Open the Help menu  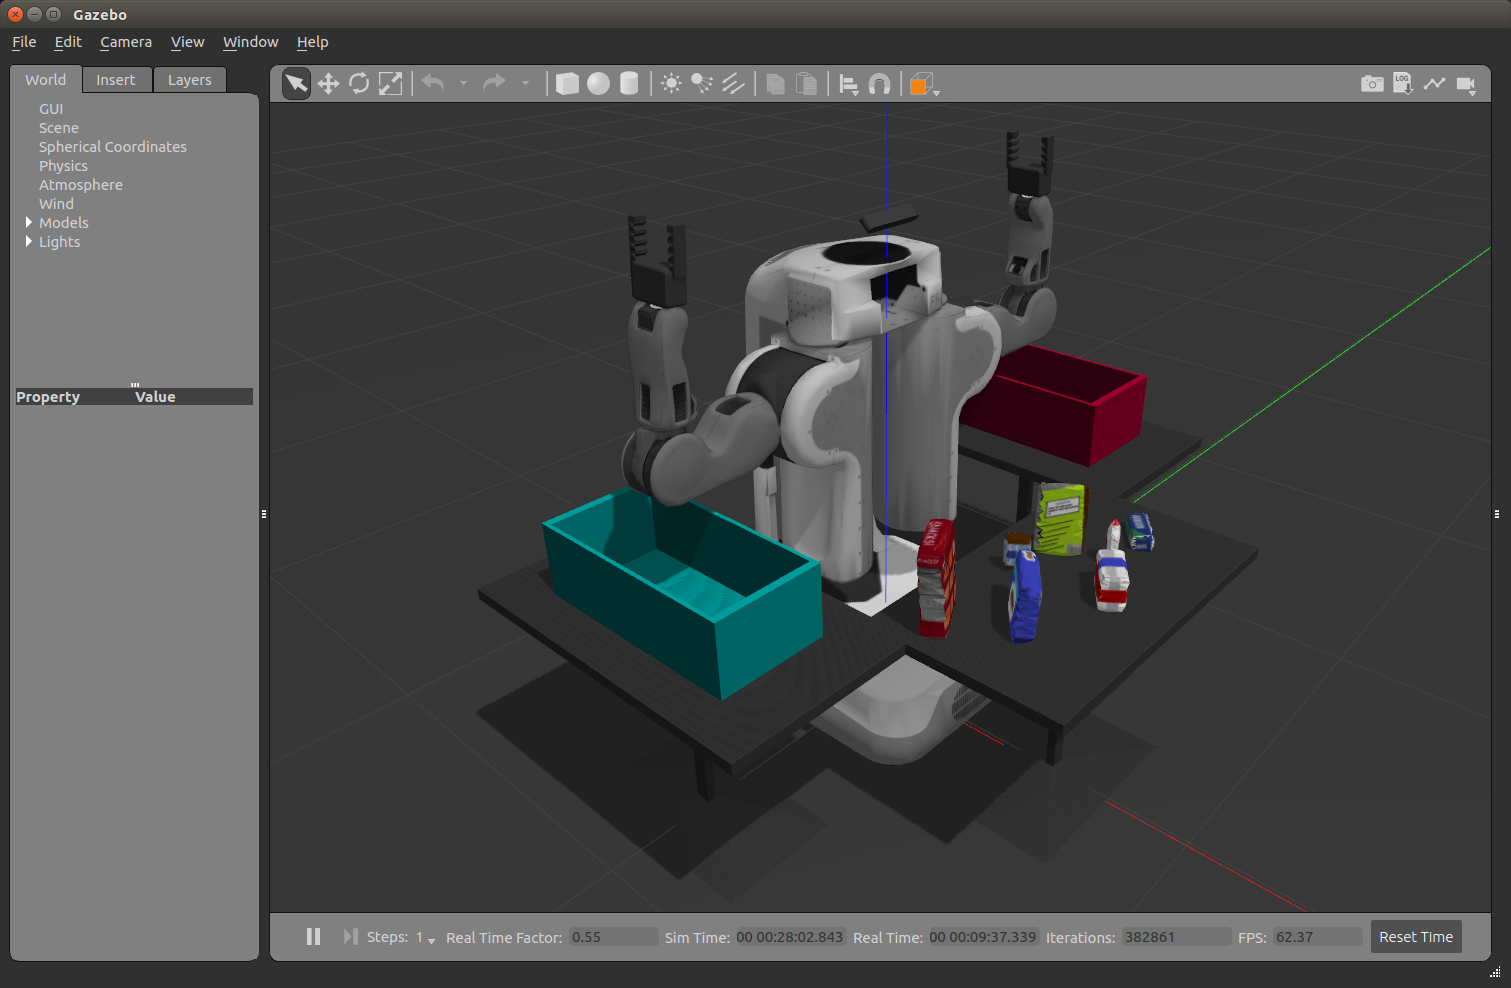coord(312,42)
